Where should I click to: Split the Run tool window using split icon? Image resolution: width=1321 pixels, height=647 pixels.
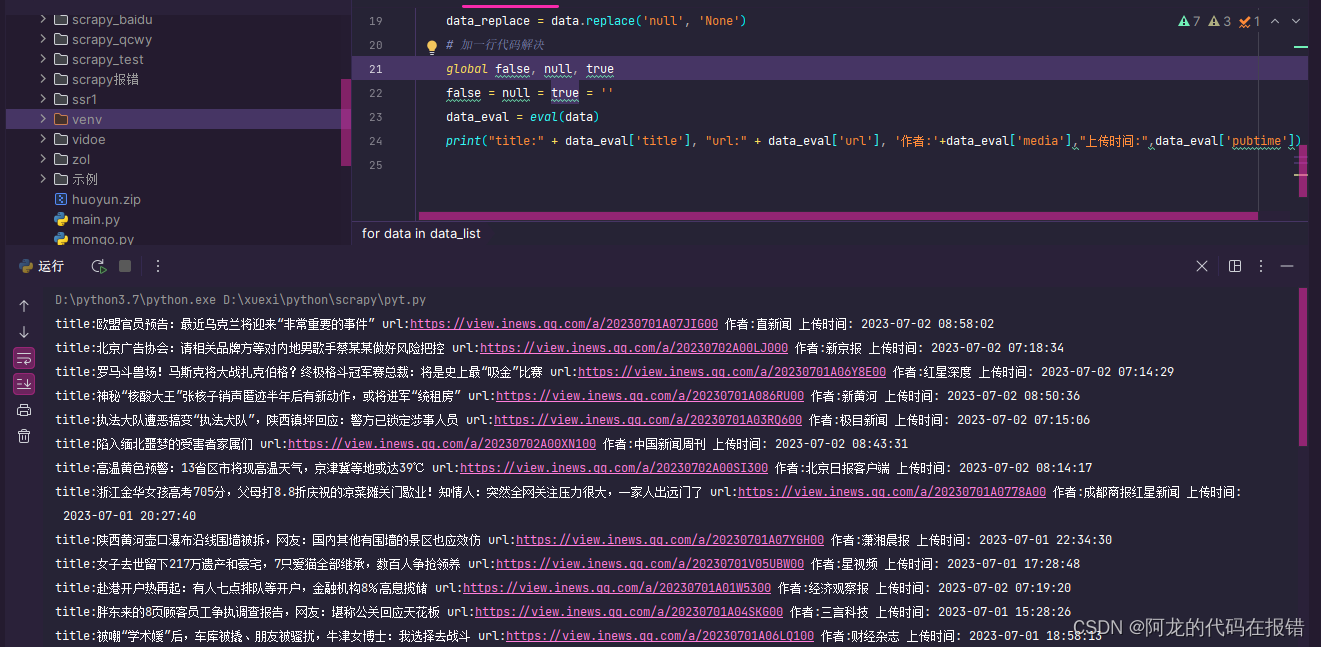[1234, 266]
